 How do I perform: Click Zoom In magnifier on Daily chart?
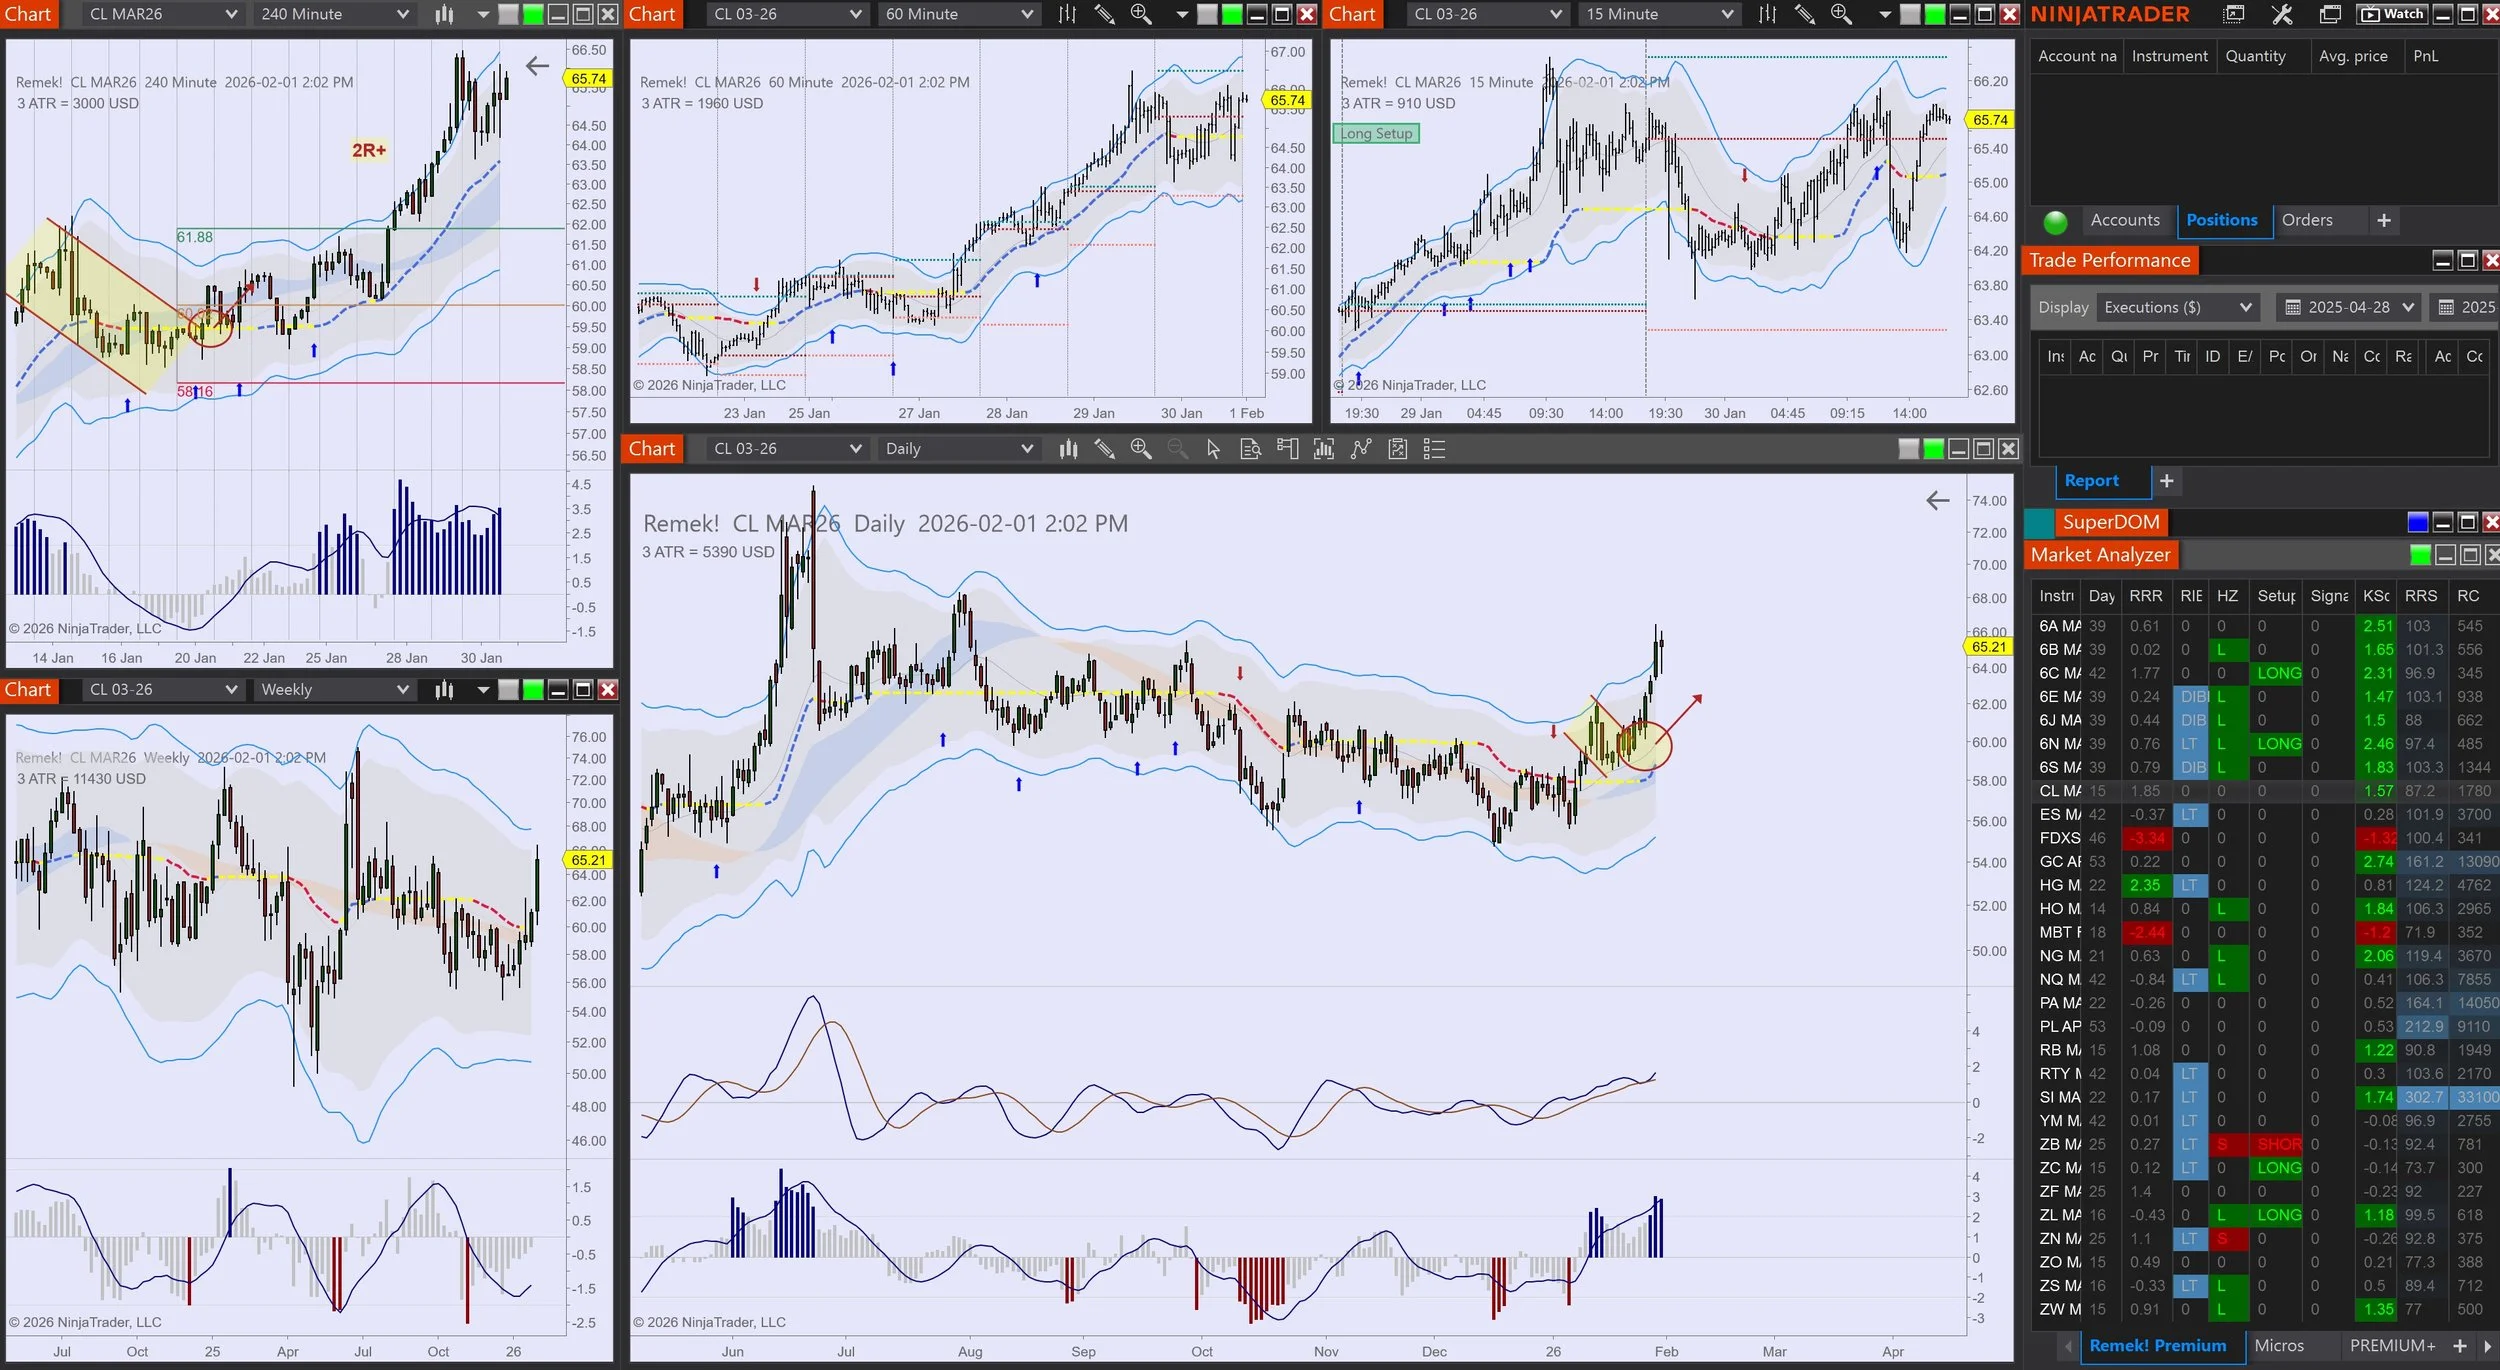pos(1141,449)
